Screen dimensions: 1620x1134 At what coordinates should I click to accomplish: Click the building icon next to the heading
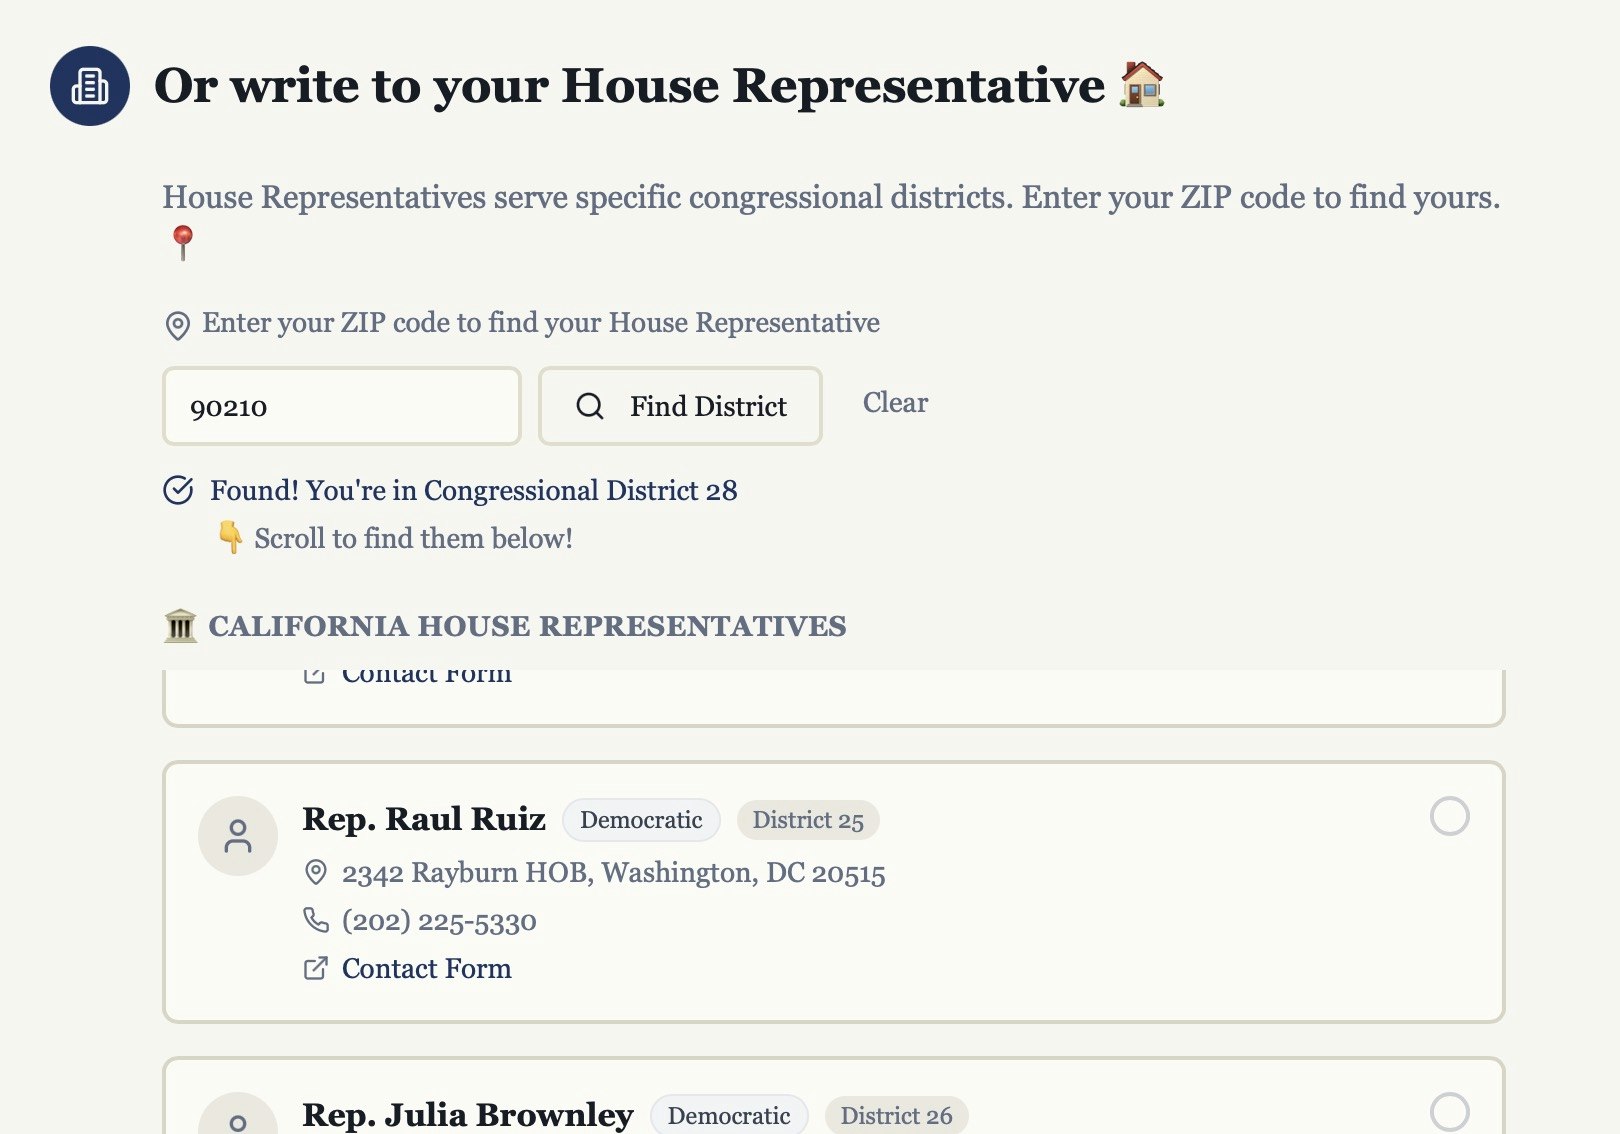pyautogui.click(x=88, y=86)
